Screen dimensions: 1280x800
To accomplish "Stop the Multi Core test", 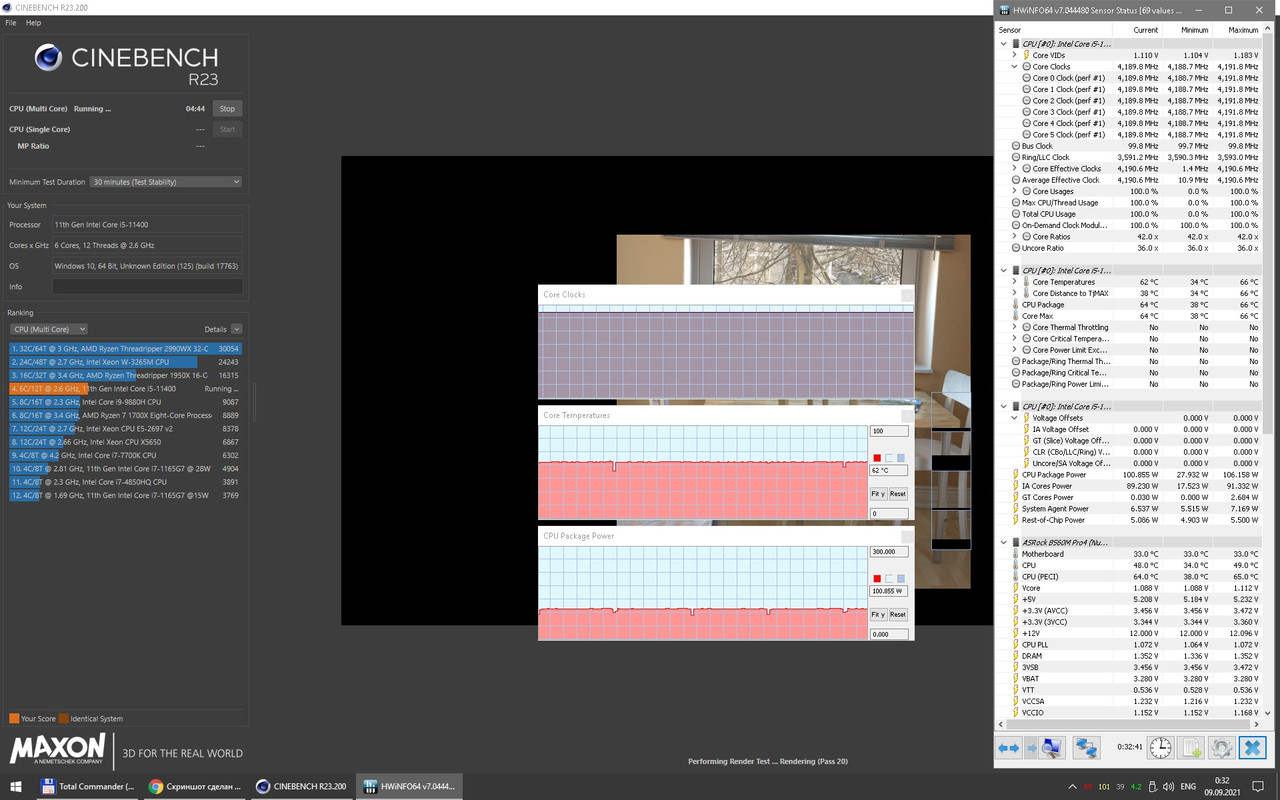I will coord(227,108).
